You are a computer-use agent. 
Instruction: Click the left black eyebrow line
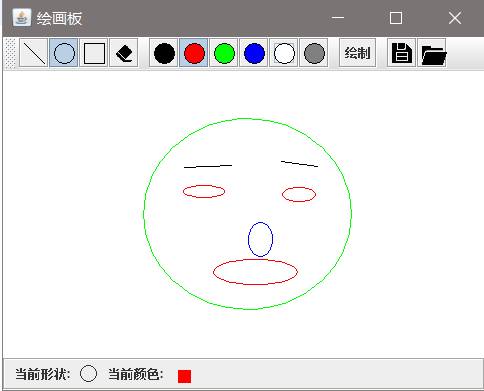[x=208, y=166]
